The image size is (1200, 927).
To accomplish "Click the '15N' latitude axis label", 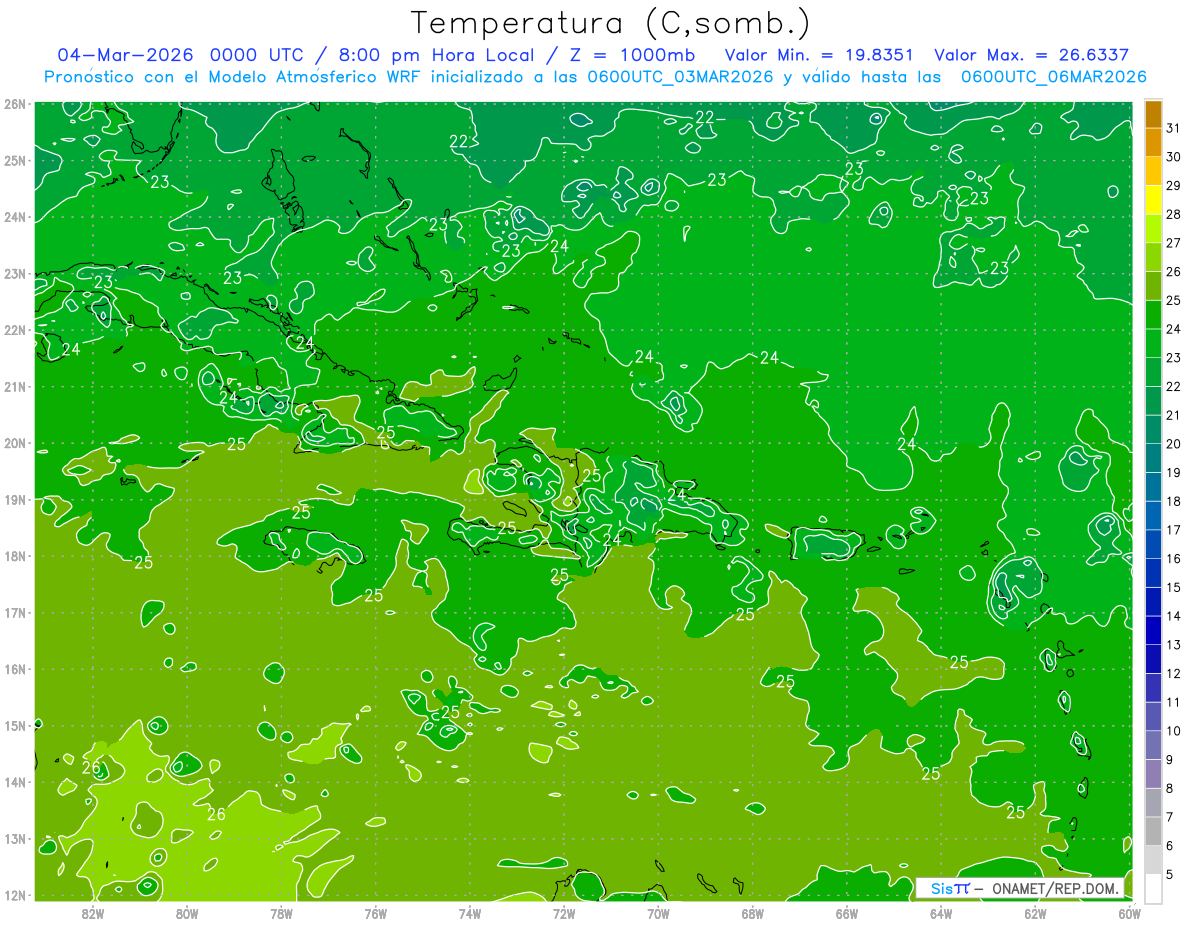I will [x=15, y=725].
